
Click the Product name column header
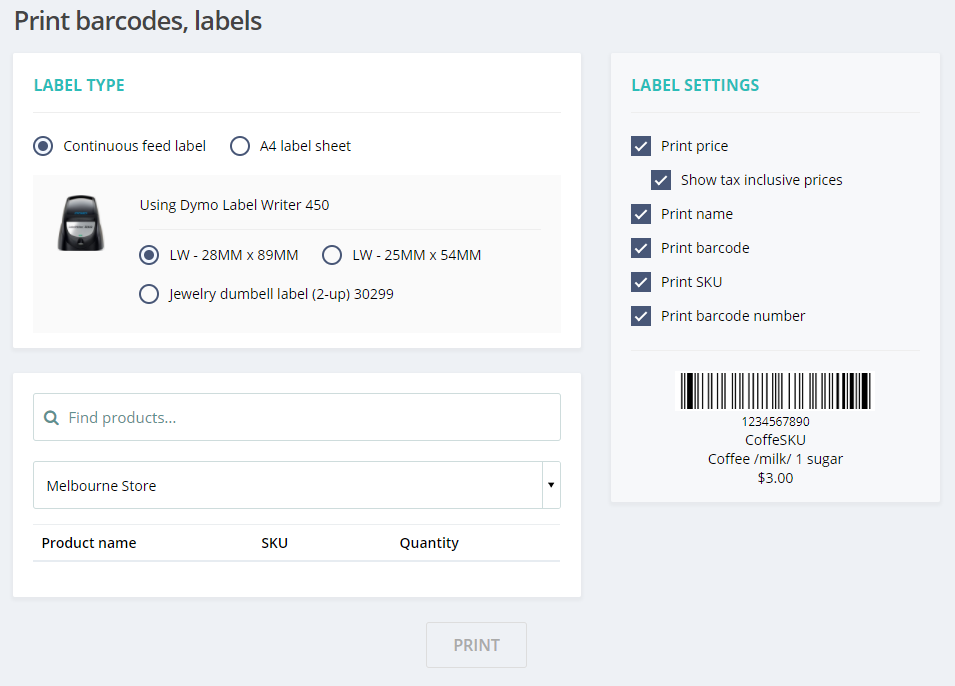[x=89, y=543]
